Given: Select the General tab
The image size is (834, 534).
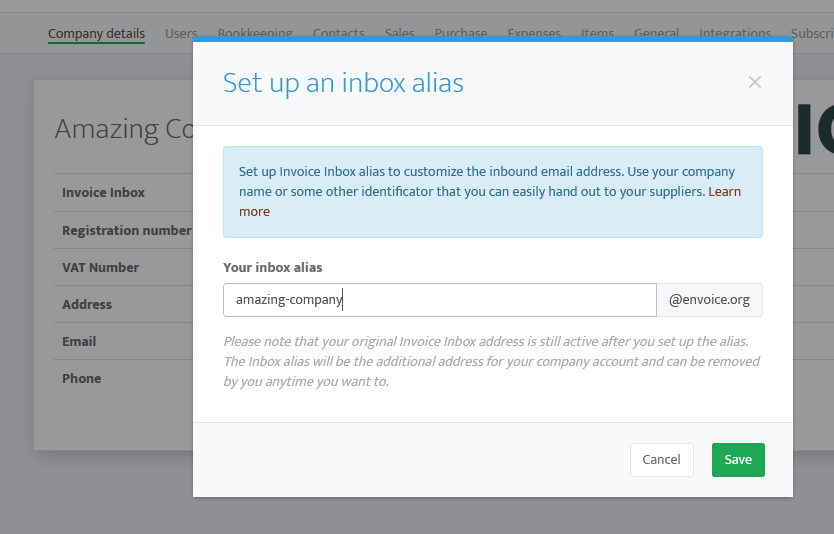Looking at the screenshot, I should pyautogui.click(x=656, y=33).
